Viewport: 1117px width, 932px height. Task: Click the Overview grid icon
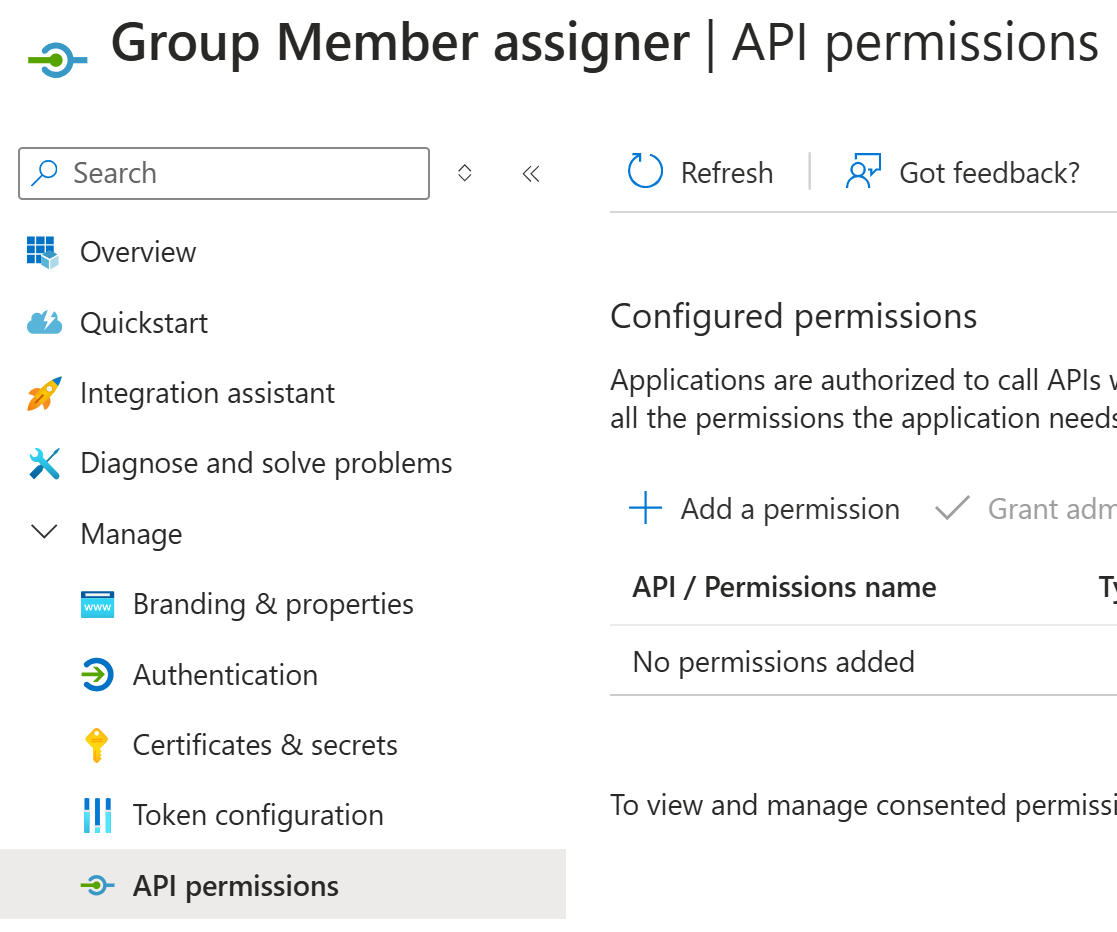coord(43,252)
